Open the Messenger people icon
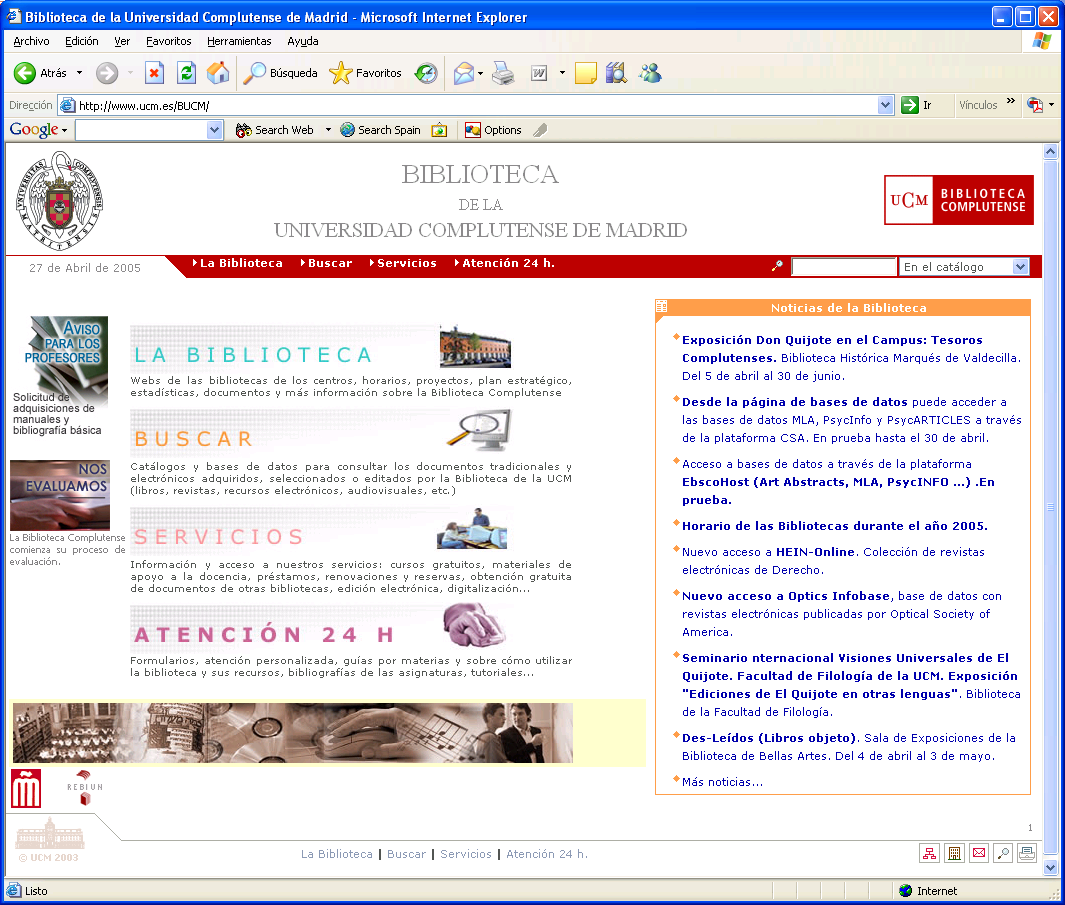Screen dimensions: 1065x905 point(650,73)
